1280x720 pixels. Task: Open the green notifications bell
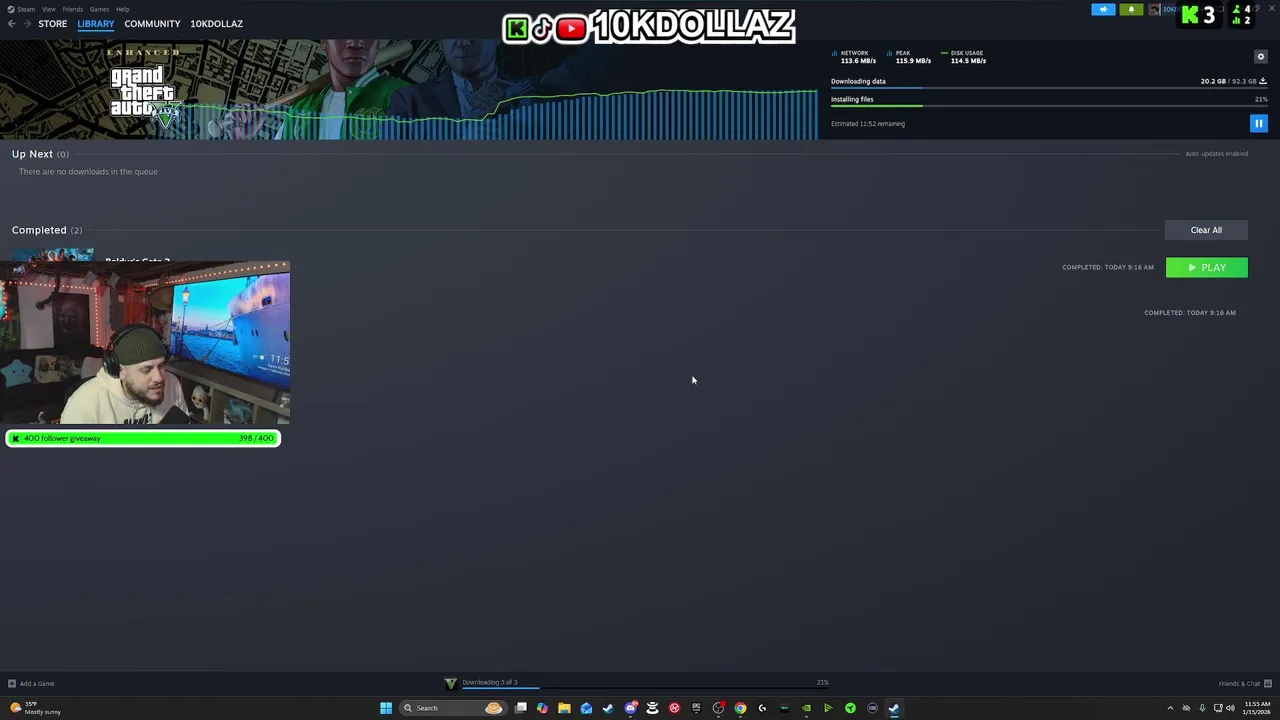[1131, 10]
